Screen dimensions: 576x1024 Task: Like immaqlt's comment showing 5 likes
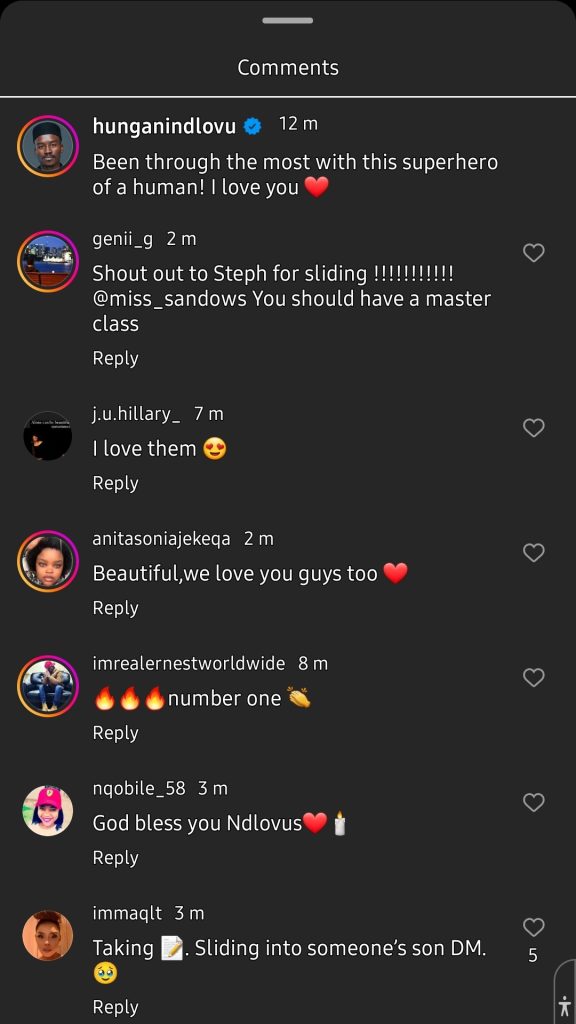coord(534,927)
